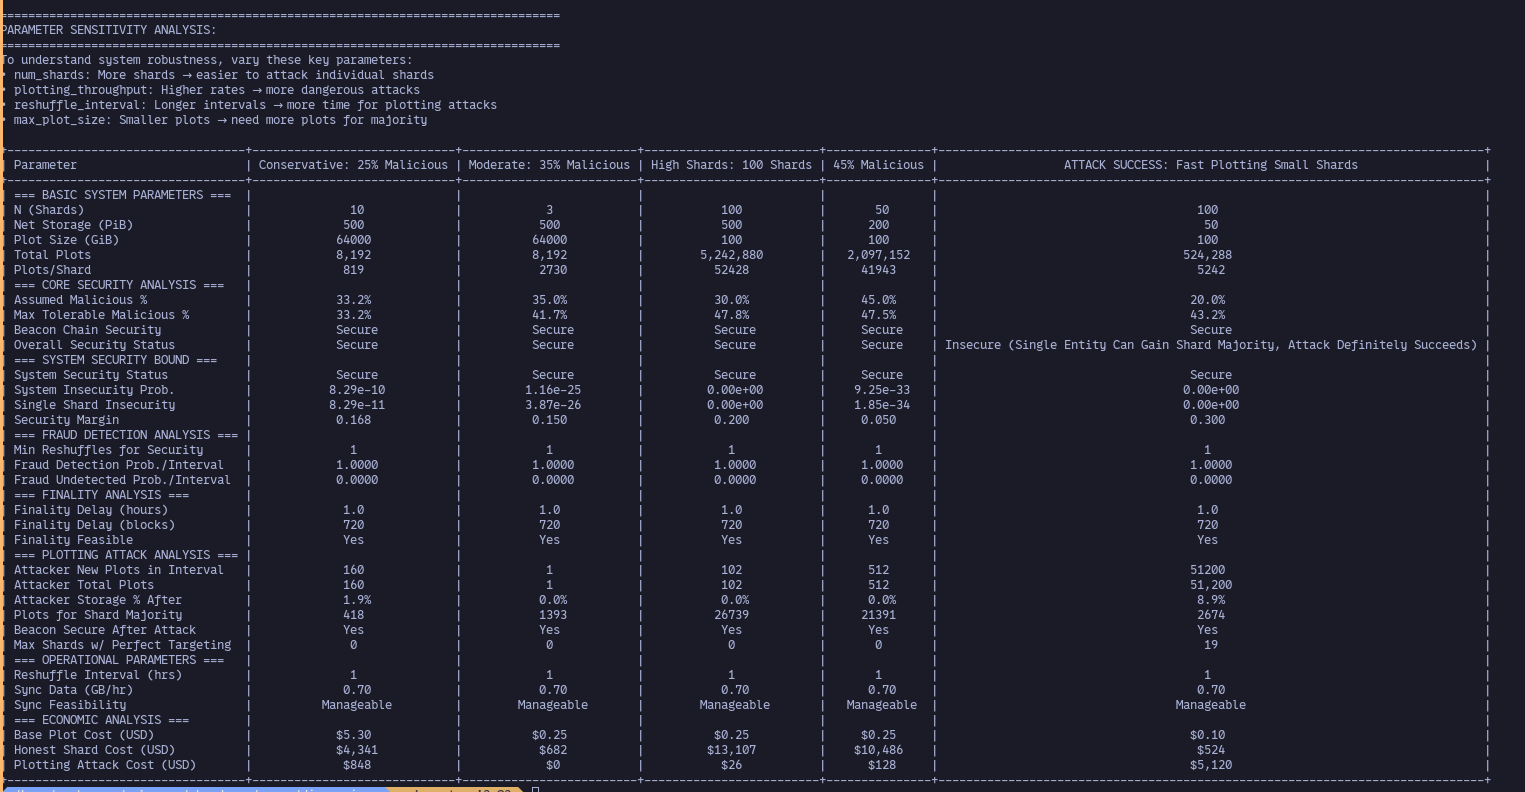Viewport: 1525px width, 792px height.
Task: Click the Max Tolerable Malicious value 41.7%
Action: pyautogui.click(x=549, y=315)
